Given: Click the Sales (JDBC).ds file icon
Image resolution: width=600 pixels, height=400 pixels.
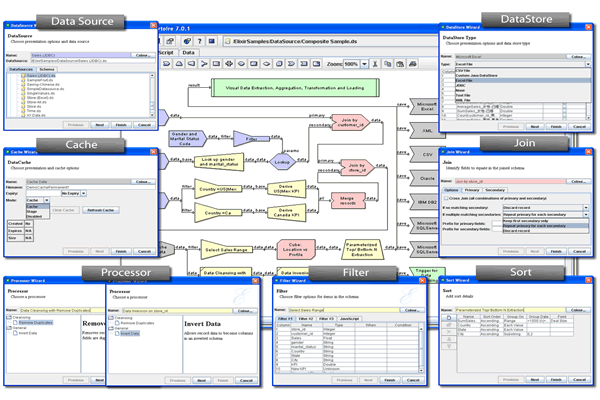Looking at the screenshot, I should 23,76.
